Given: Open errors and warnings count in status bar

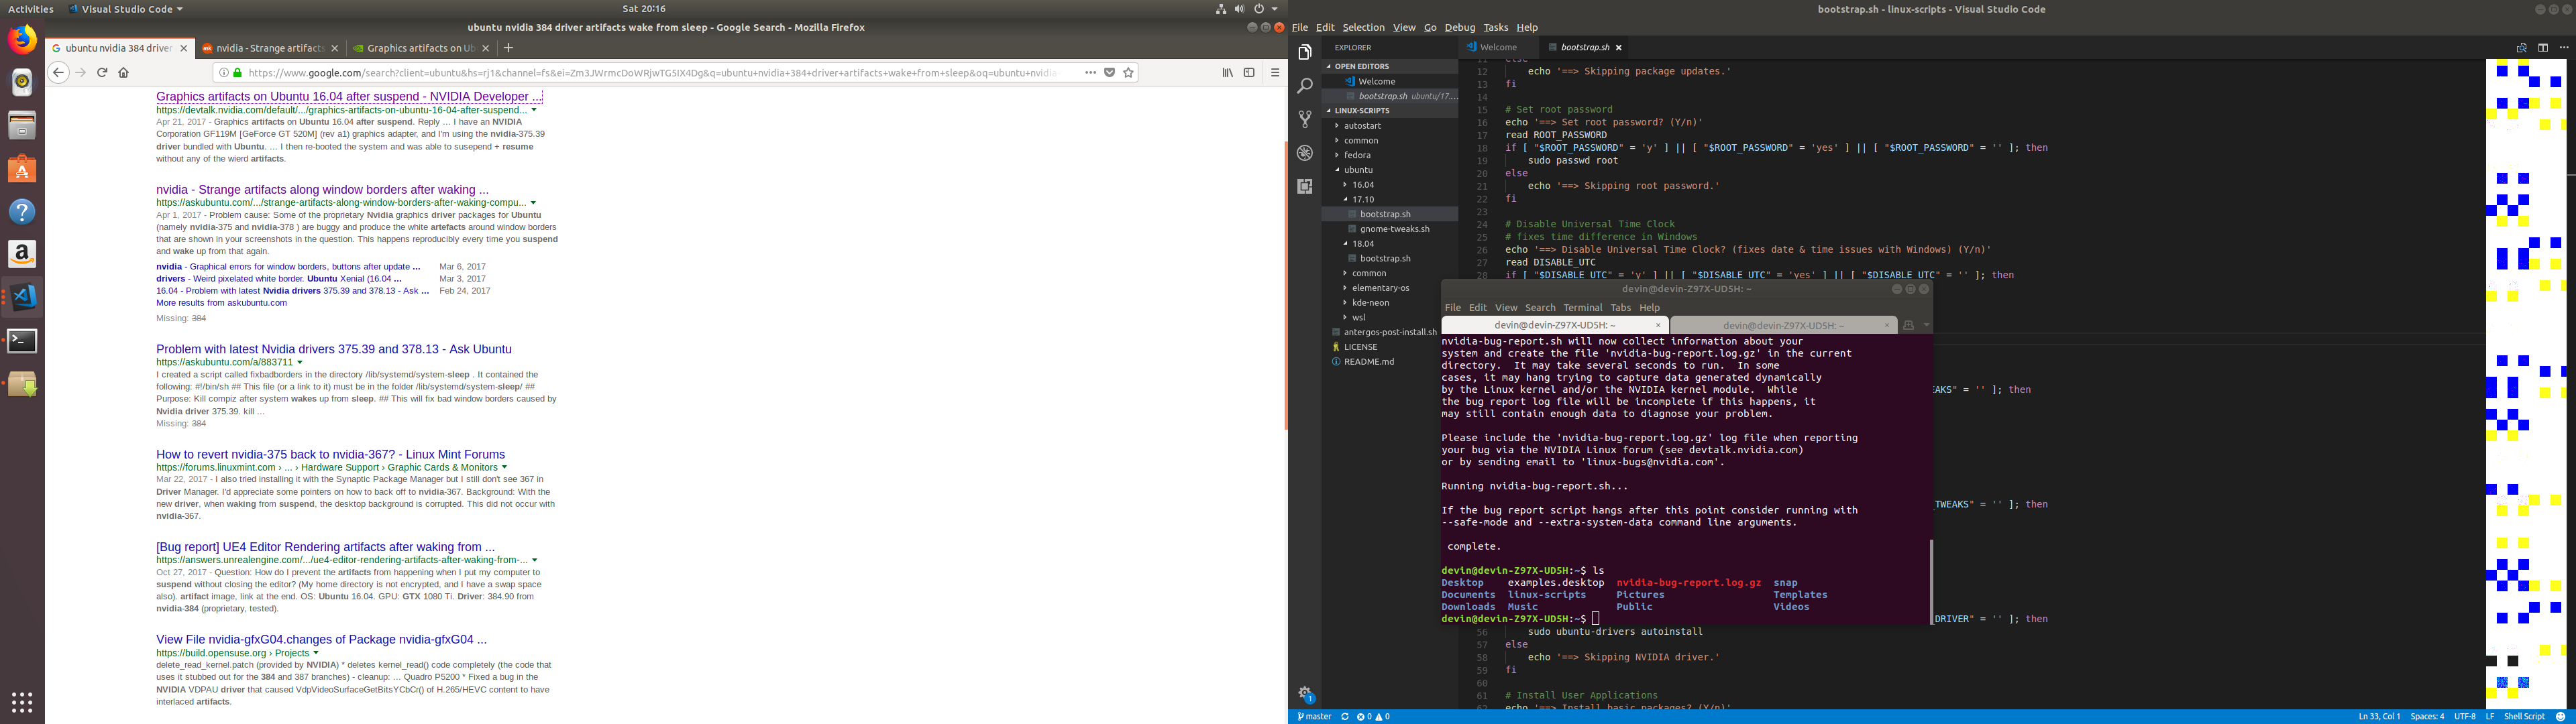Looking at the screenshot, I should [x=1373, y=716].
